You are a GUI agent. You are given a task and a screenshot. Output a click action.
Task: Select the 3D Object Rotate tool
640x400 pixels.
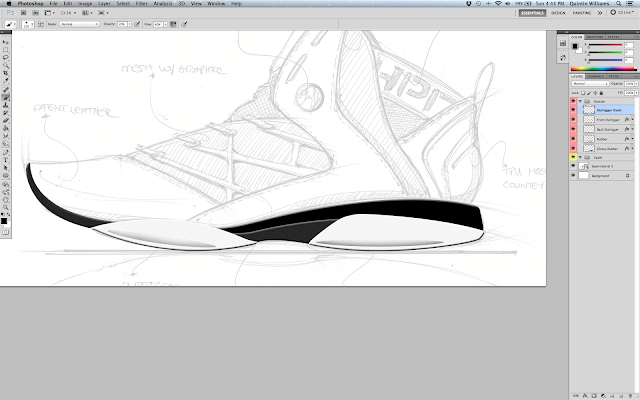[x=6, y=184]
